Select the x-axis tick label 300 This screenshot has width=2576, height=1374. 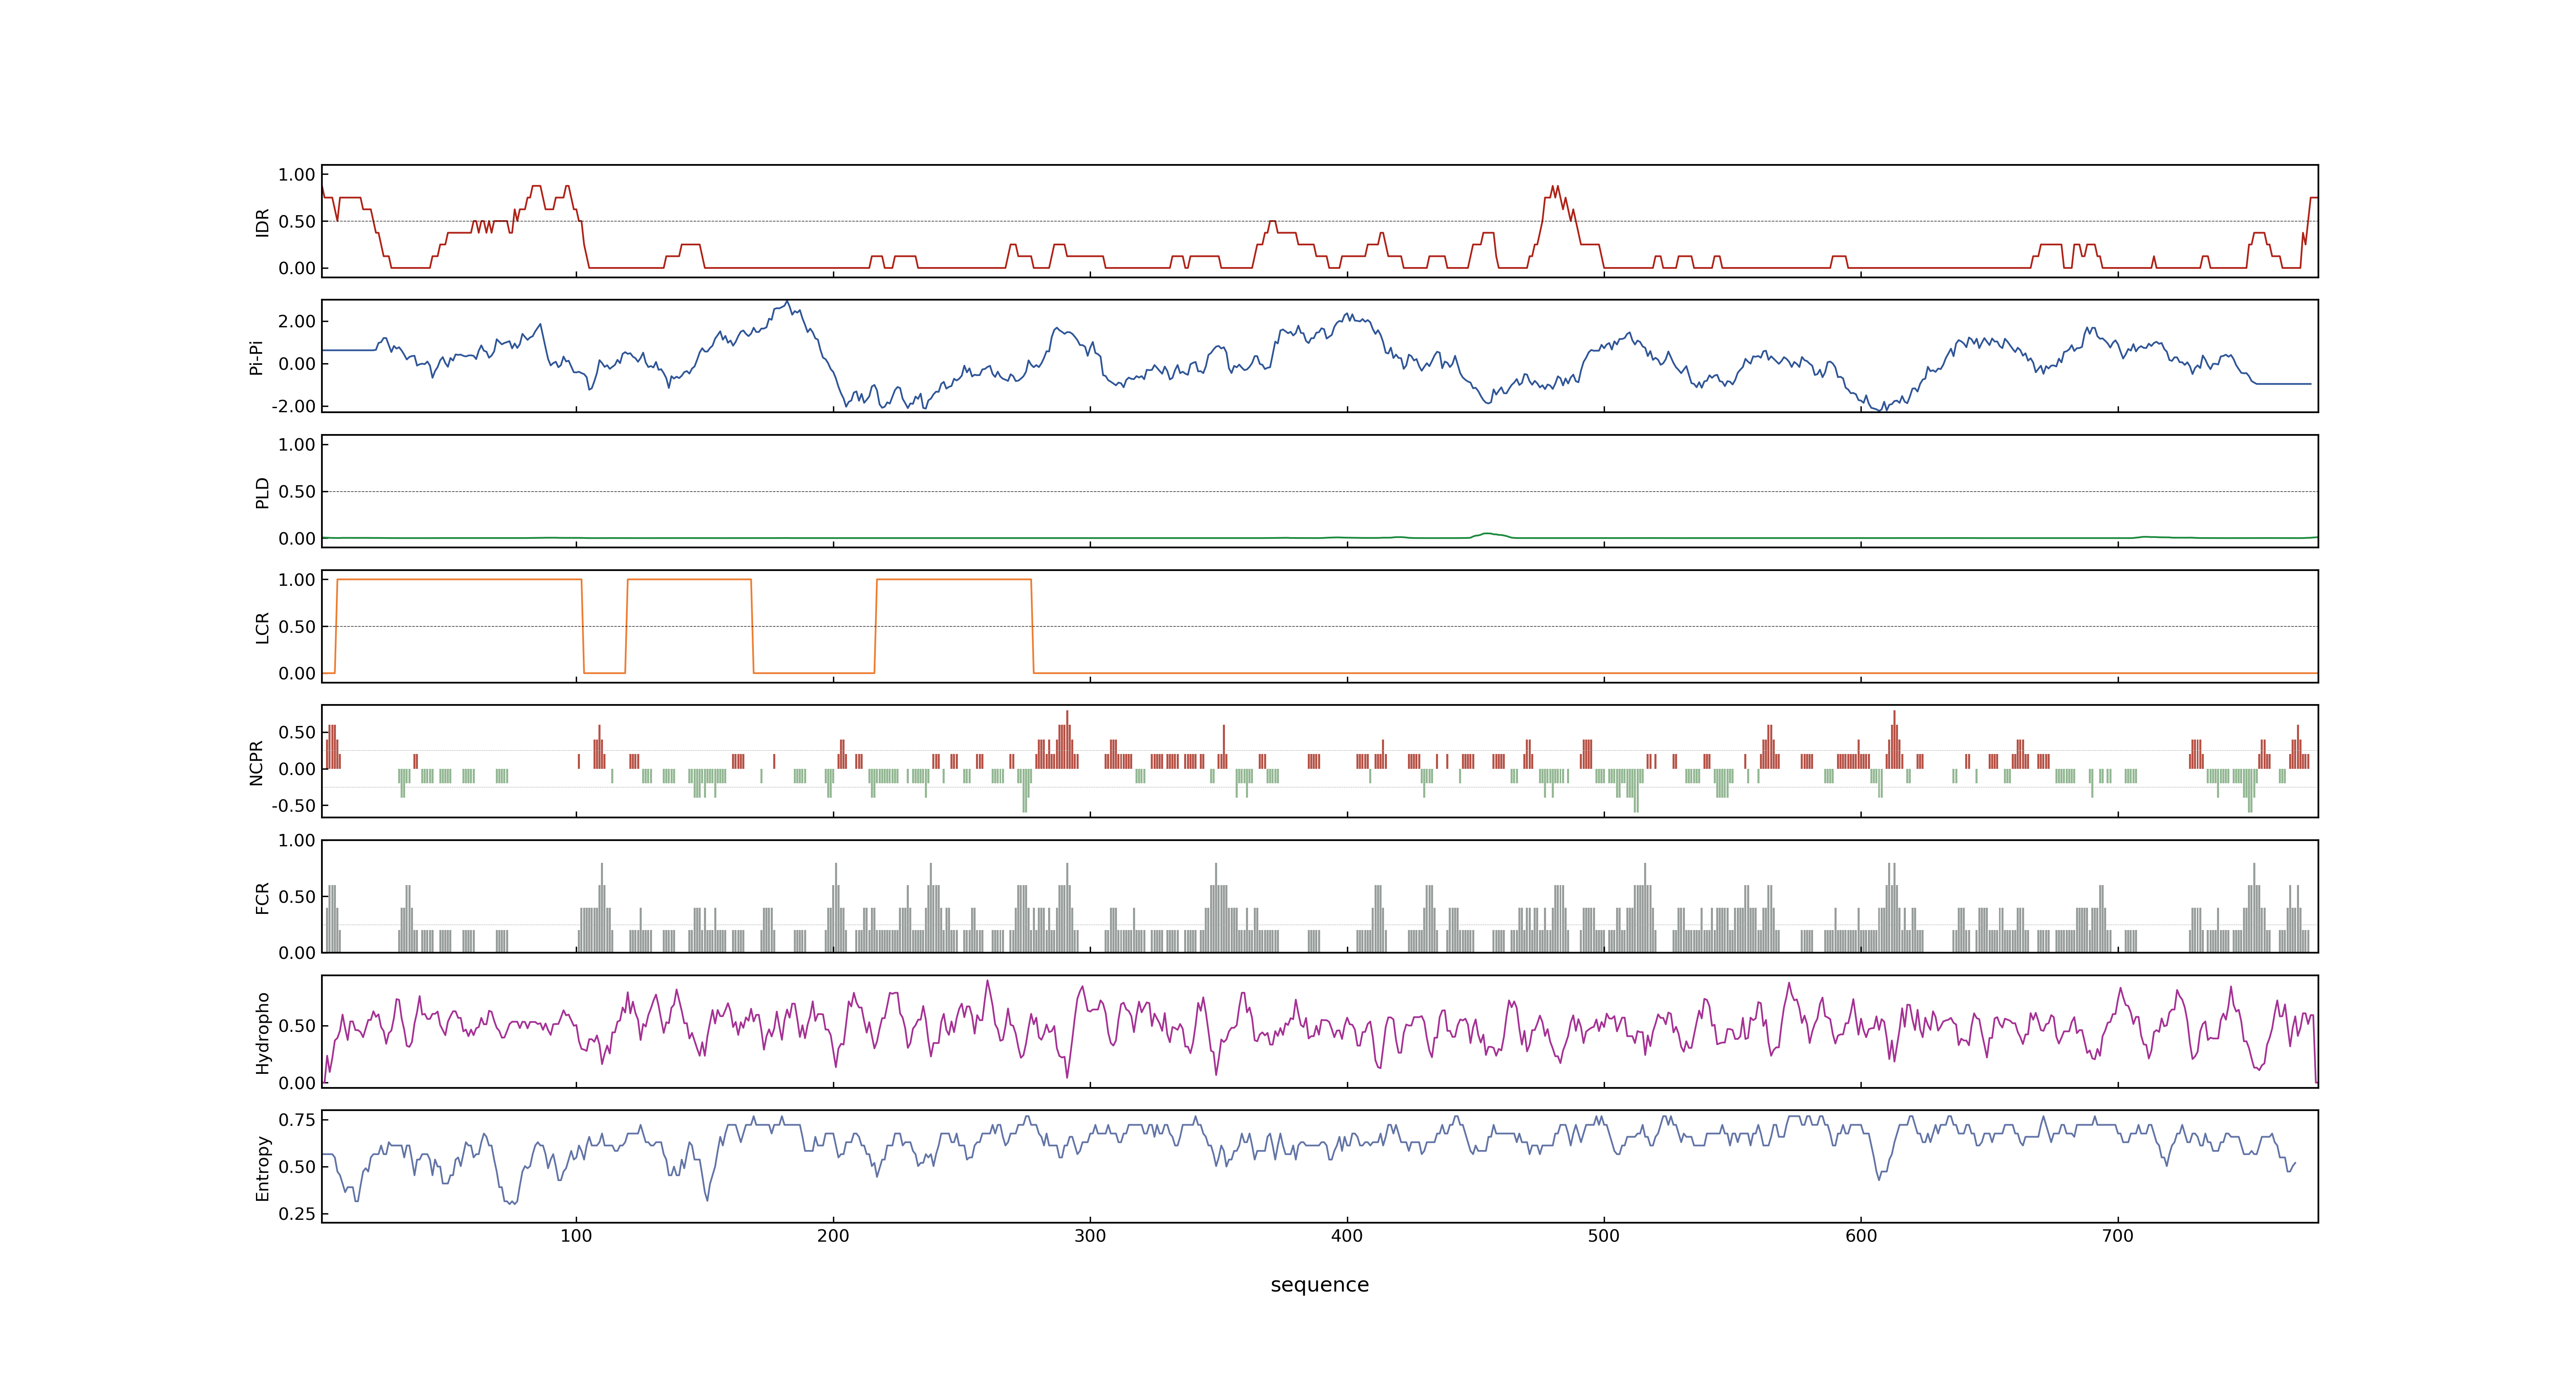[x=1090, y=1236]
